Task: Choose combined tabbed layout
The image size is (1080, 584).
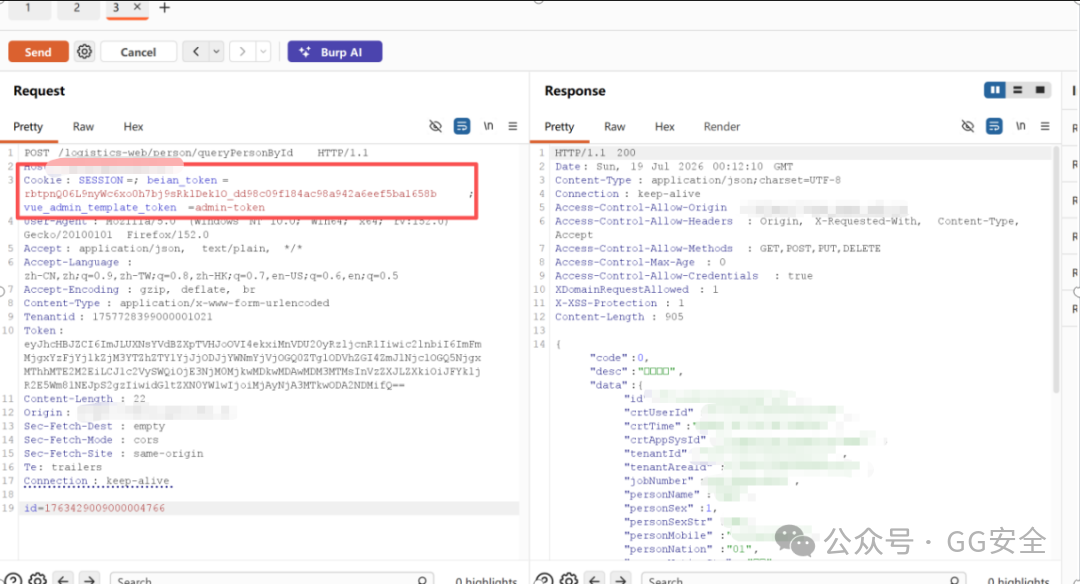Action: (x=1040, y=90)
